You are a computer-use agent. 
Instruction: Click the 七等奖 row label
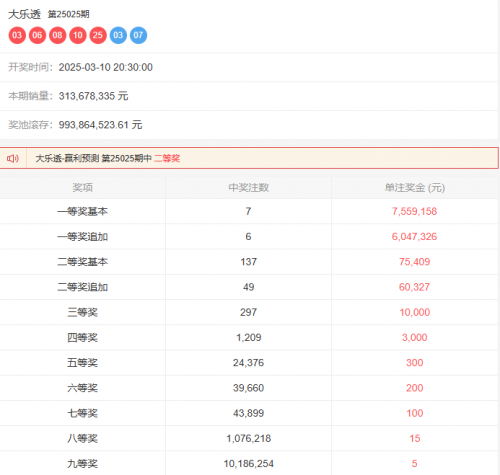83,413
